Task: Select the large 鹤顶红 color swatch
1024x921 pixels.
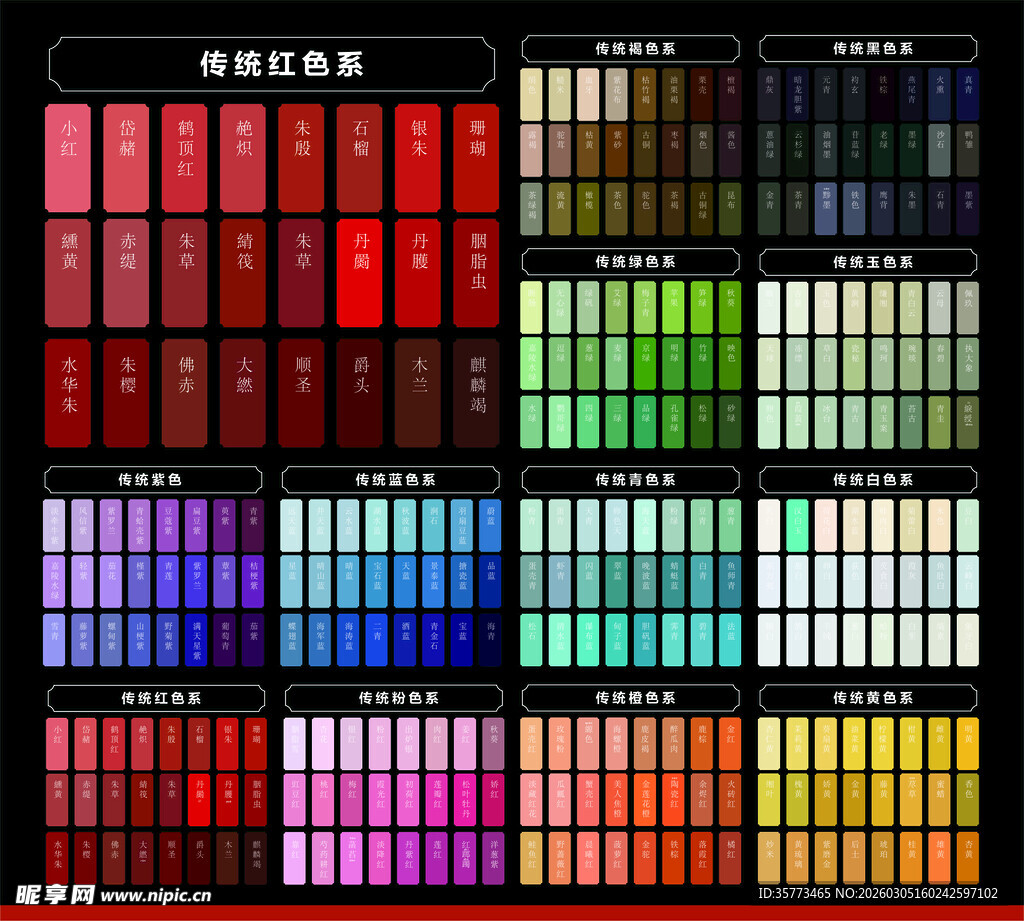Action: (185, 158)
